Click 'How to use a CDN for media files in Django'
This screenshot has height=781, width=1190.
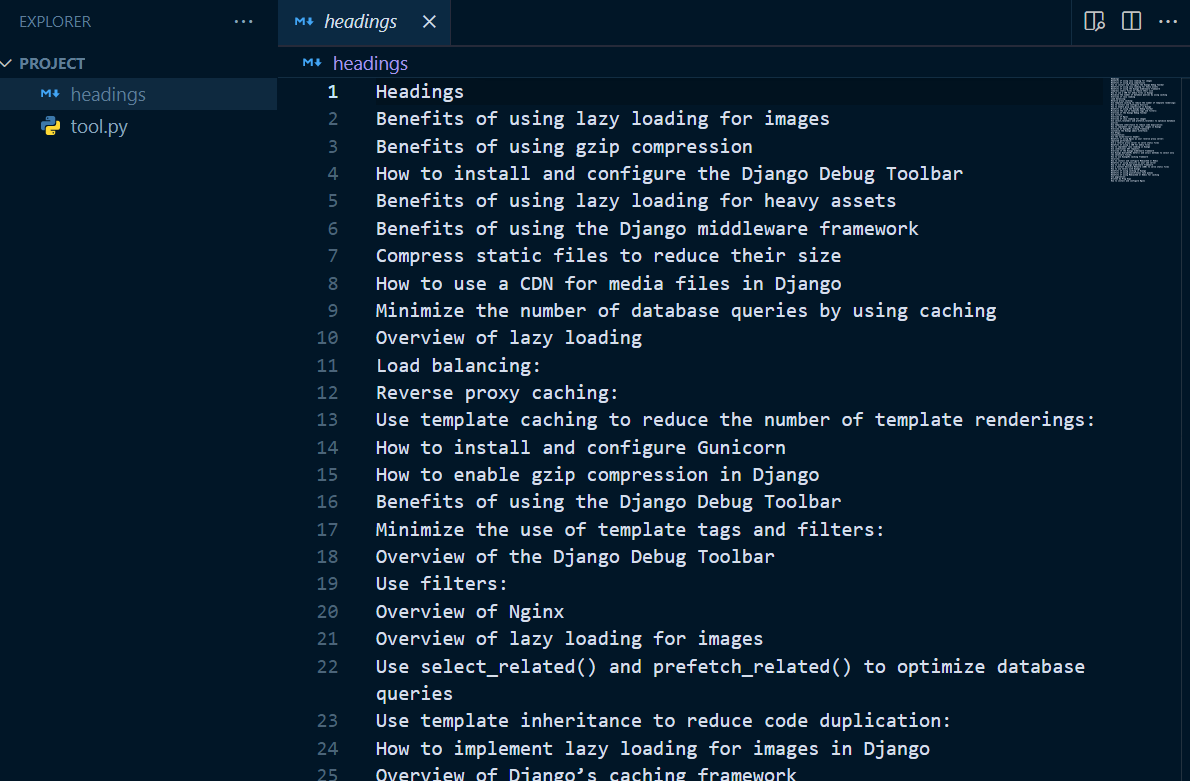[608, 283]
